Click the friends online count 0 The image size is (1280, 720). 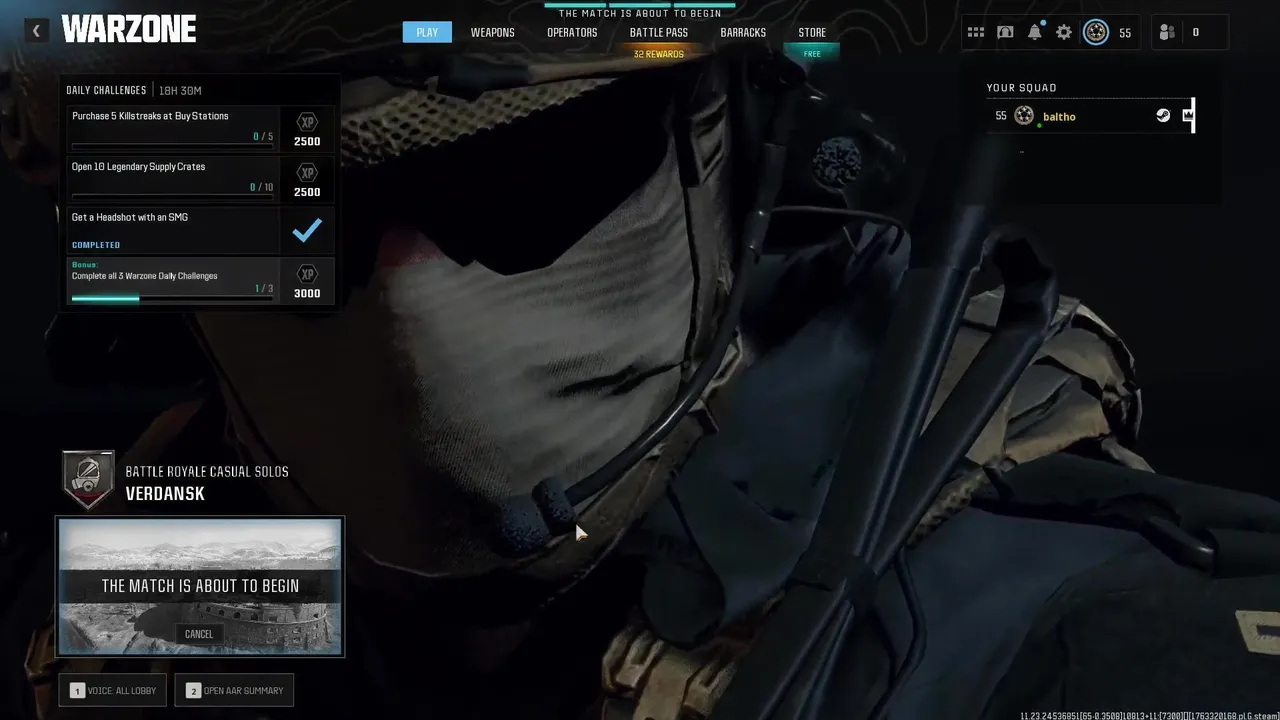pos(1195,32)
